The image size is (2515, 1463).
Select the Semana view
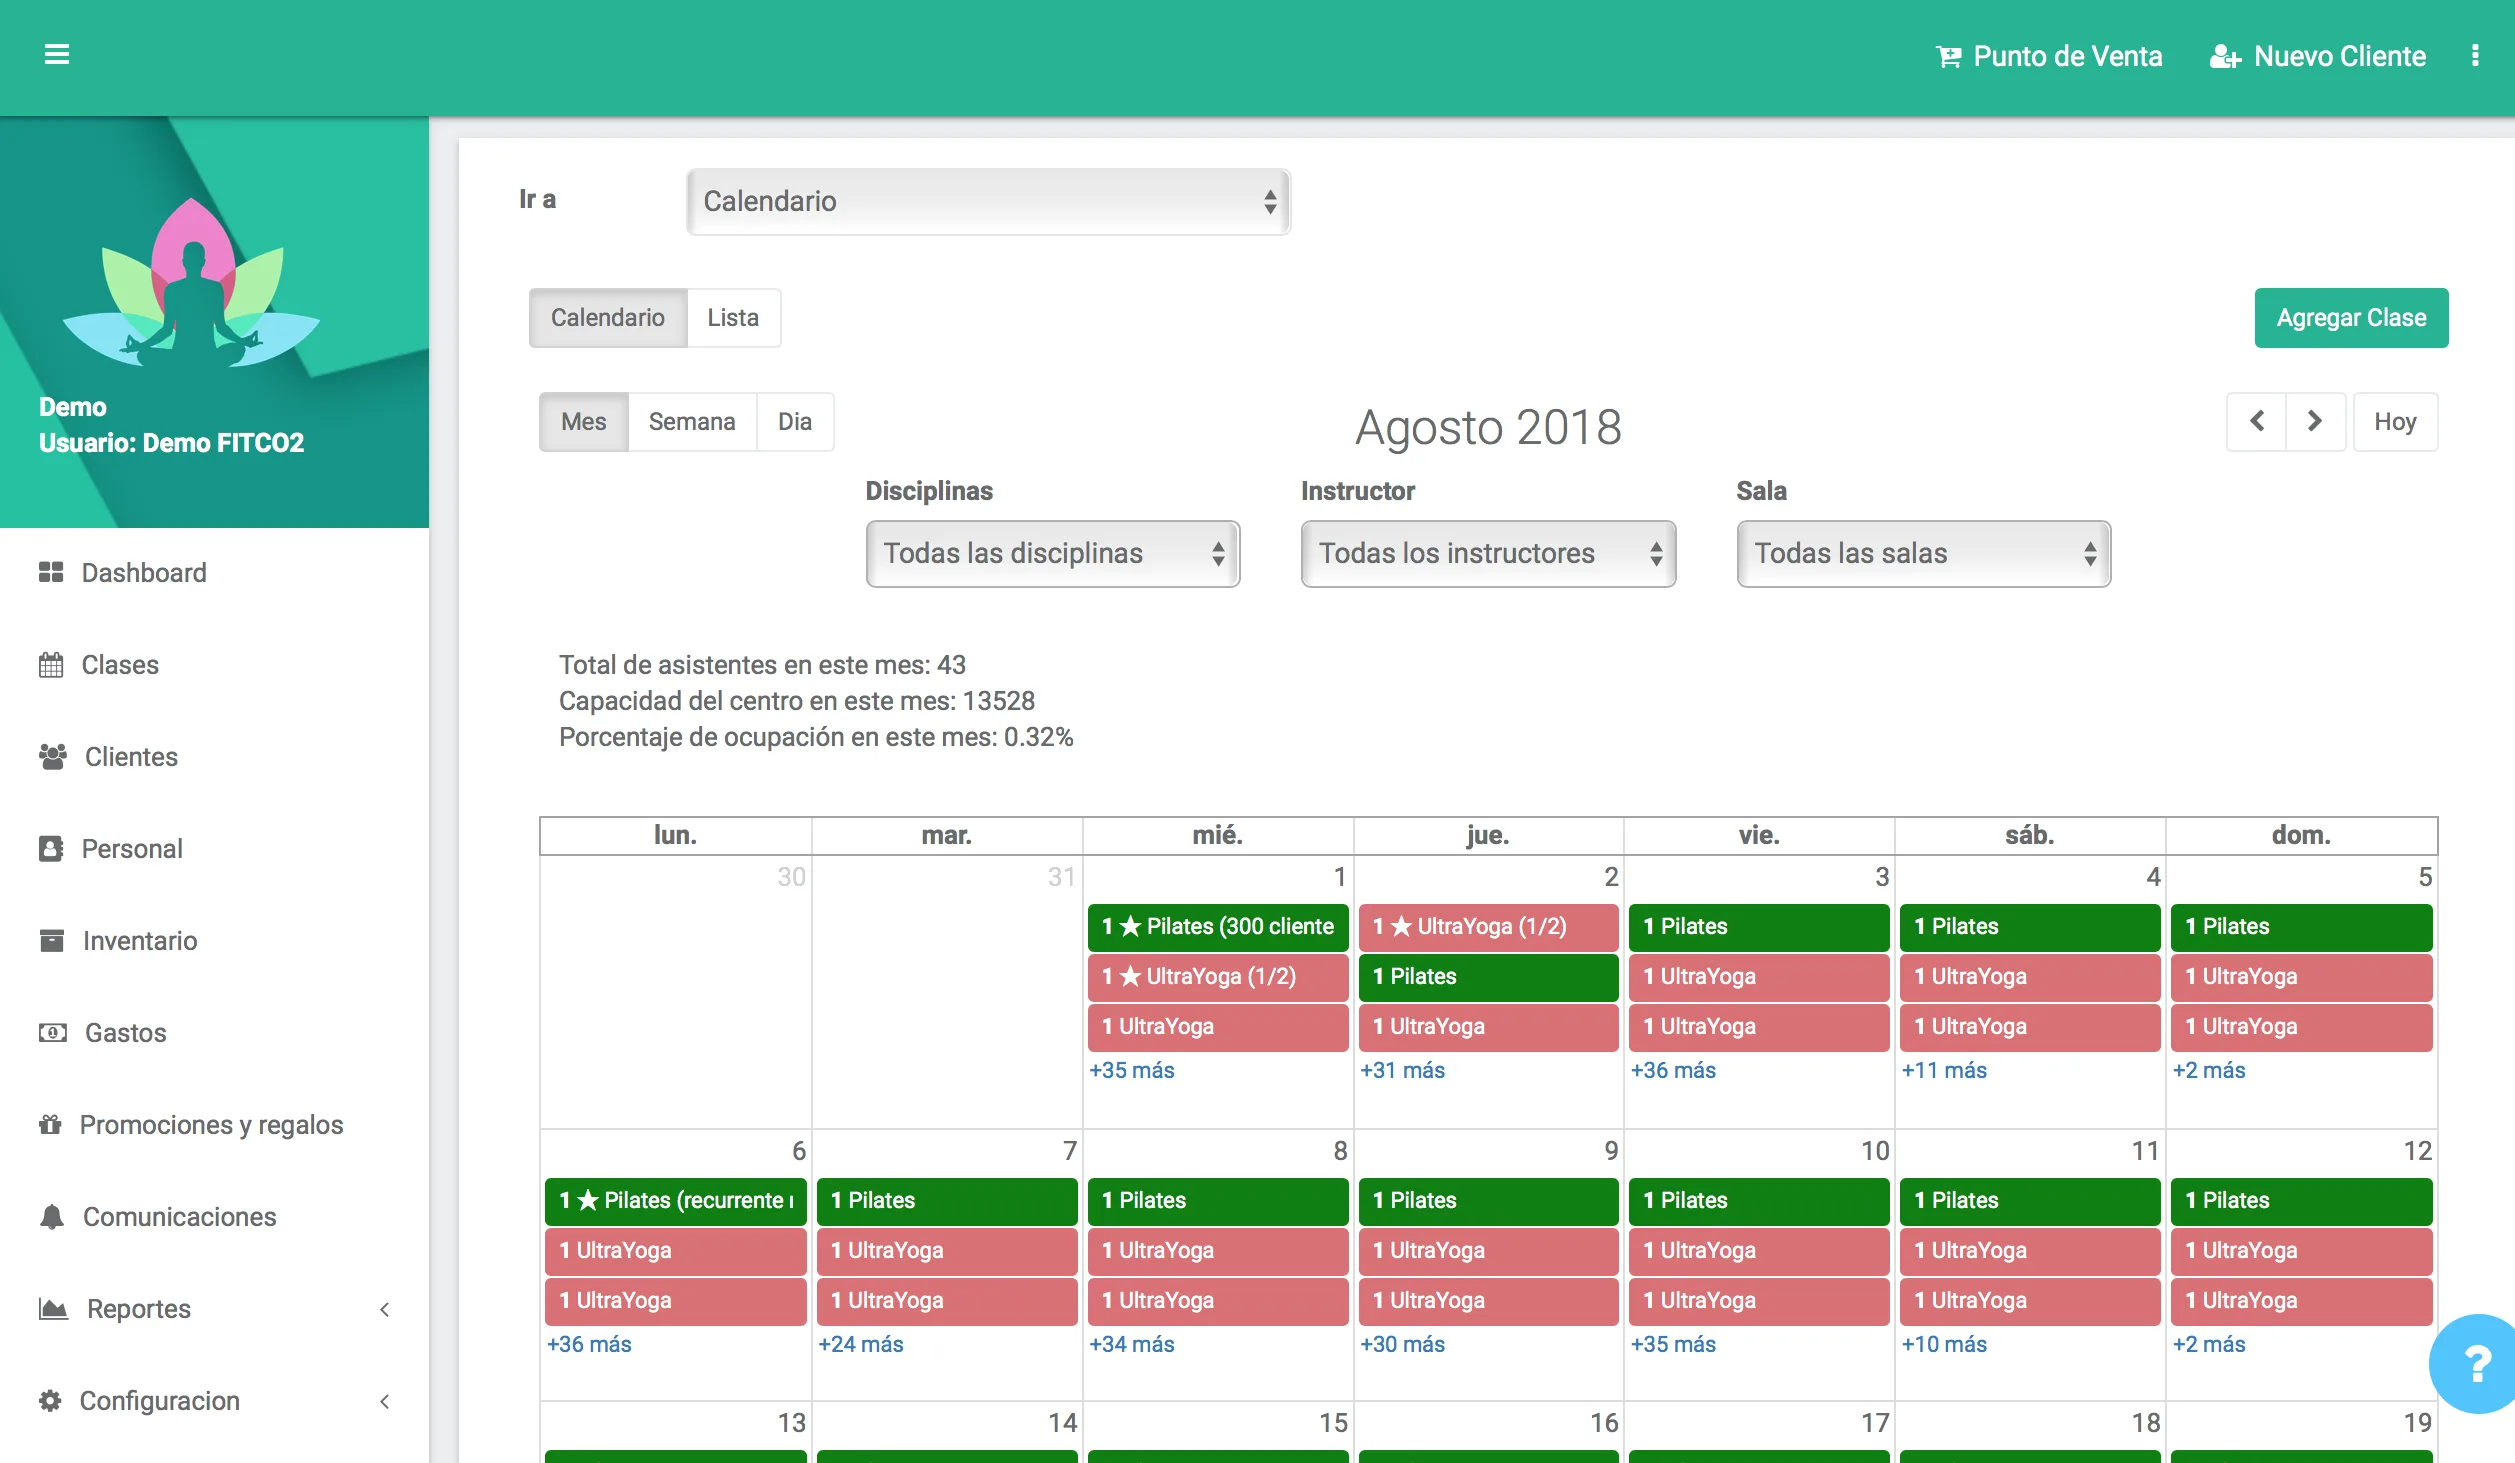pos(692,422)
